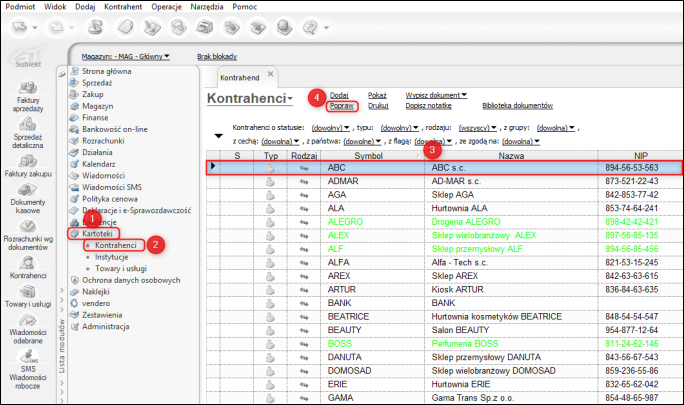Open z państwa filter (dowolne) dropdown

pos(362,141)
